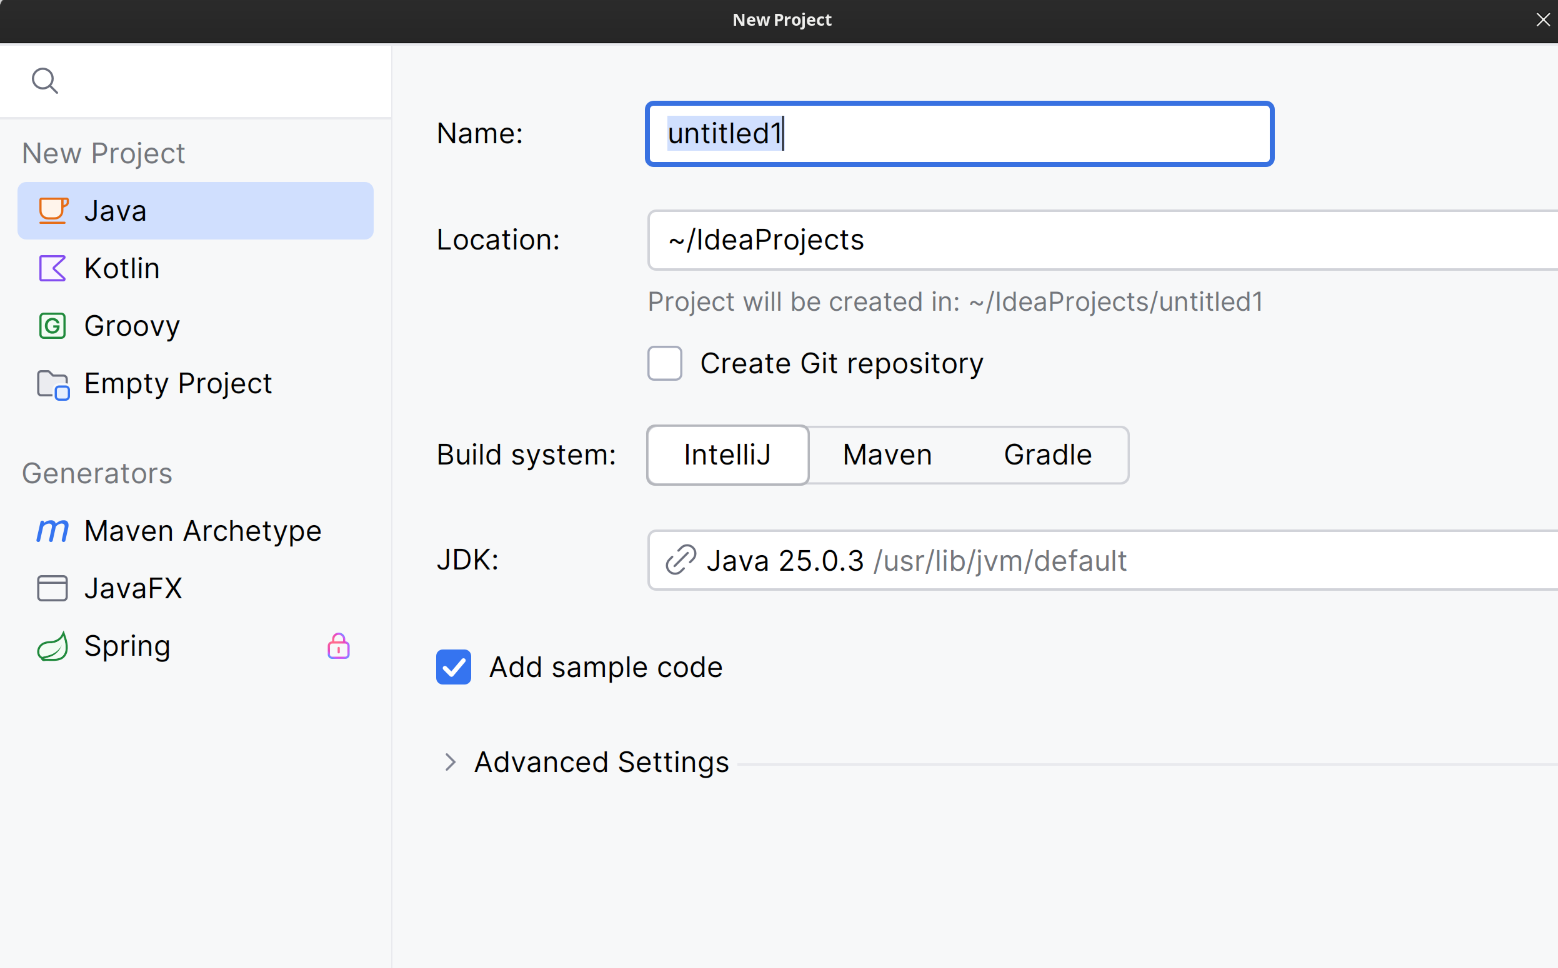Click the Empty Project folder icon
1558x968 pixels.
(x=53, y=384)
